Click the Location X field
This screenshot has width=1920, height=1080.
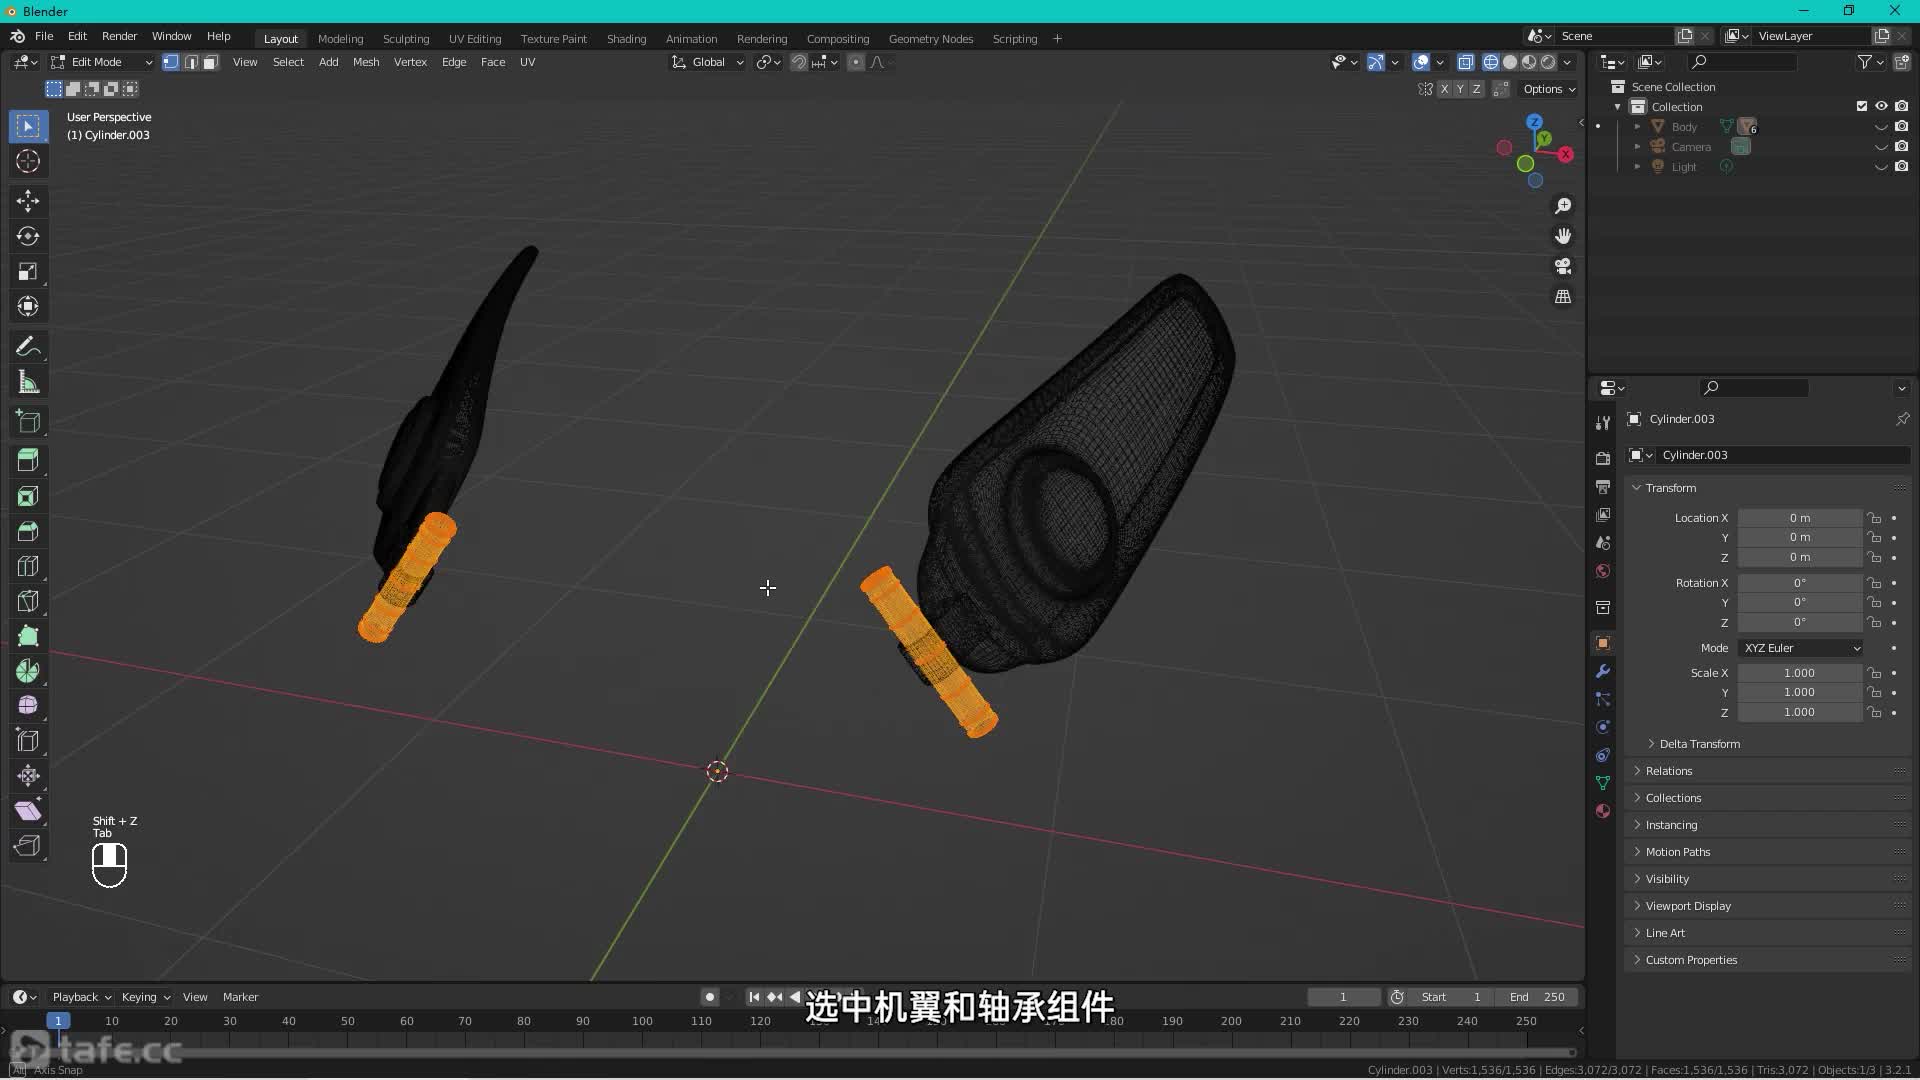(x=1799, y=518)
